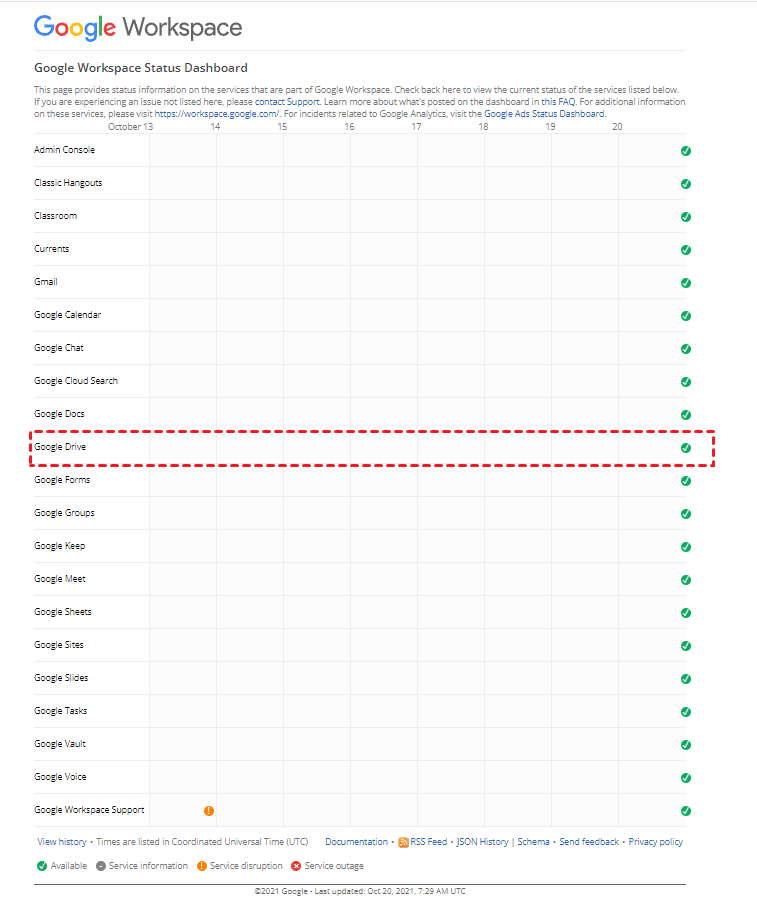Click the Google Calendar service name
Screen dimensions: 757x902
(x=67, y=315)
